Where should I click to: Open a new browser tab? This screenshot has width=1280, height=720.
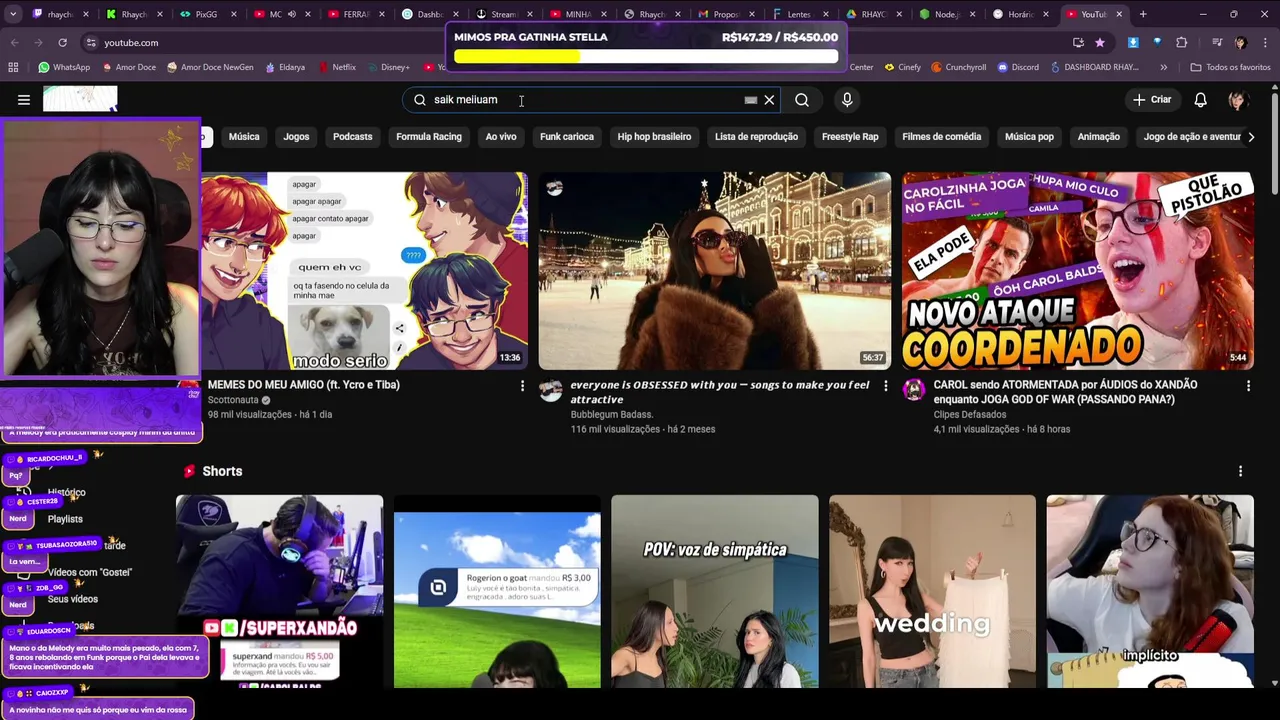click(x=1143, y=14)
